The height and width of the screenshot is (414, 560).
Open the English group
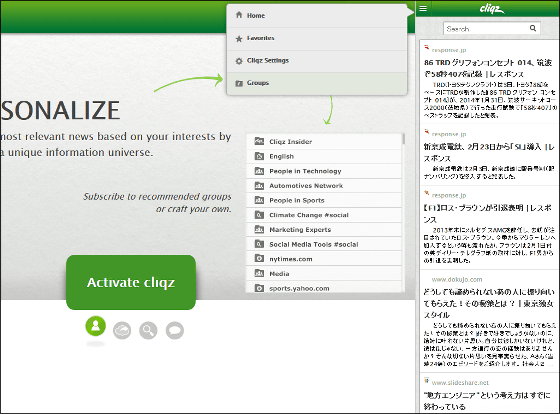click(324, 156)
